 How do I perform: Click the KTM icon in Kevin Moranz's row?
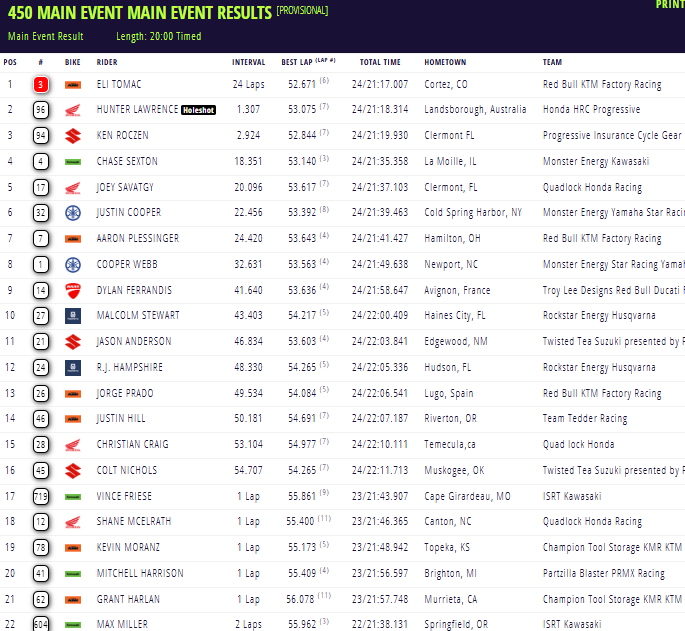point(73,548)
